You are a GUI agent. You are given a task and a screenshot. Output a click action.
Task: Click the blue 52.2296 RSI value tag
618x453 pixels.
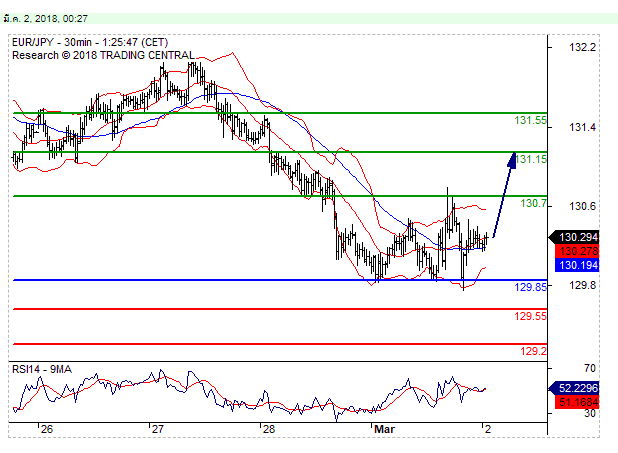(574, 388)
